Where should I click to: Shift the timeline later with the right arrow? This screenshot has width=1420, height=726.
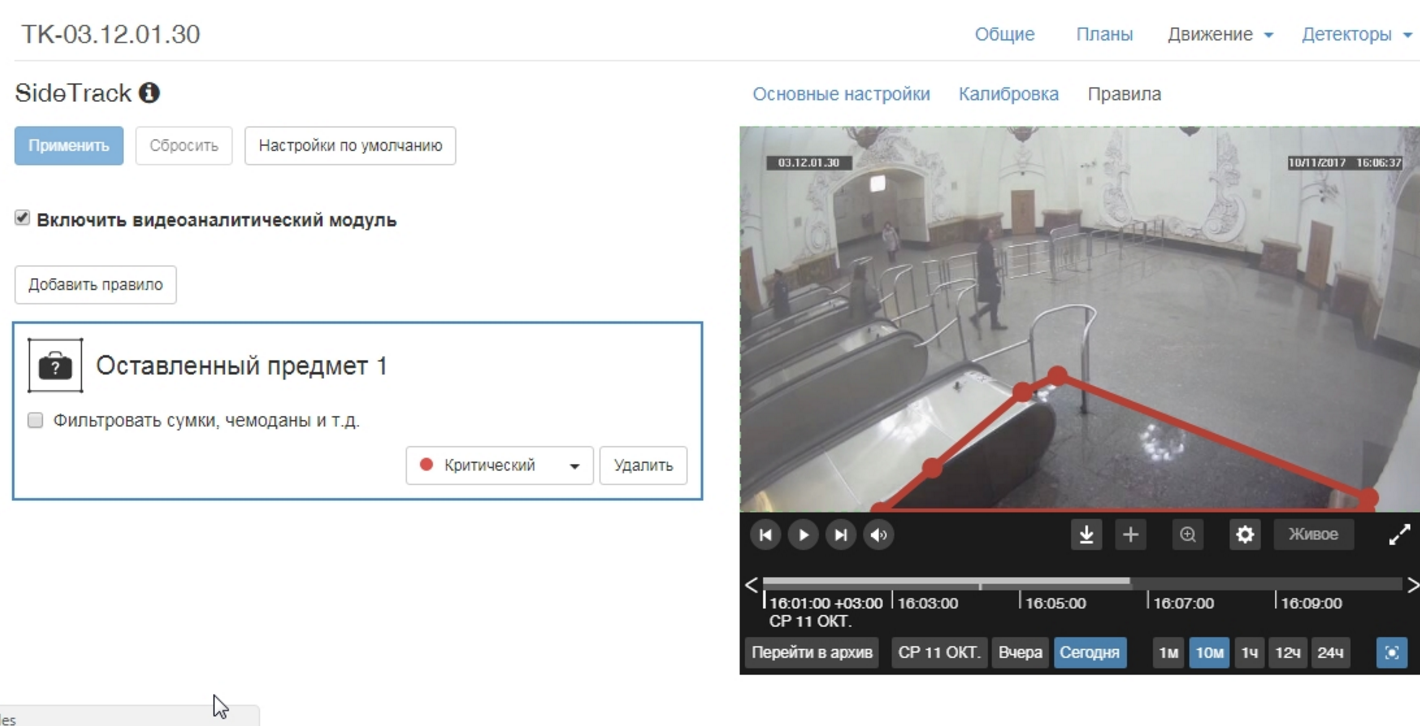[x=1412, y=585]
